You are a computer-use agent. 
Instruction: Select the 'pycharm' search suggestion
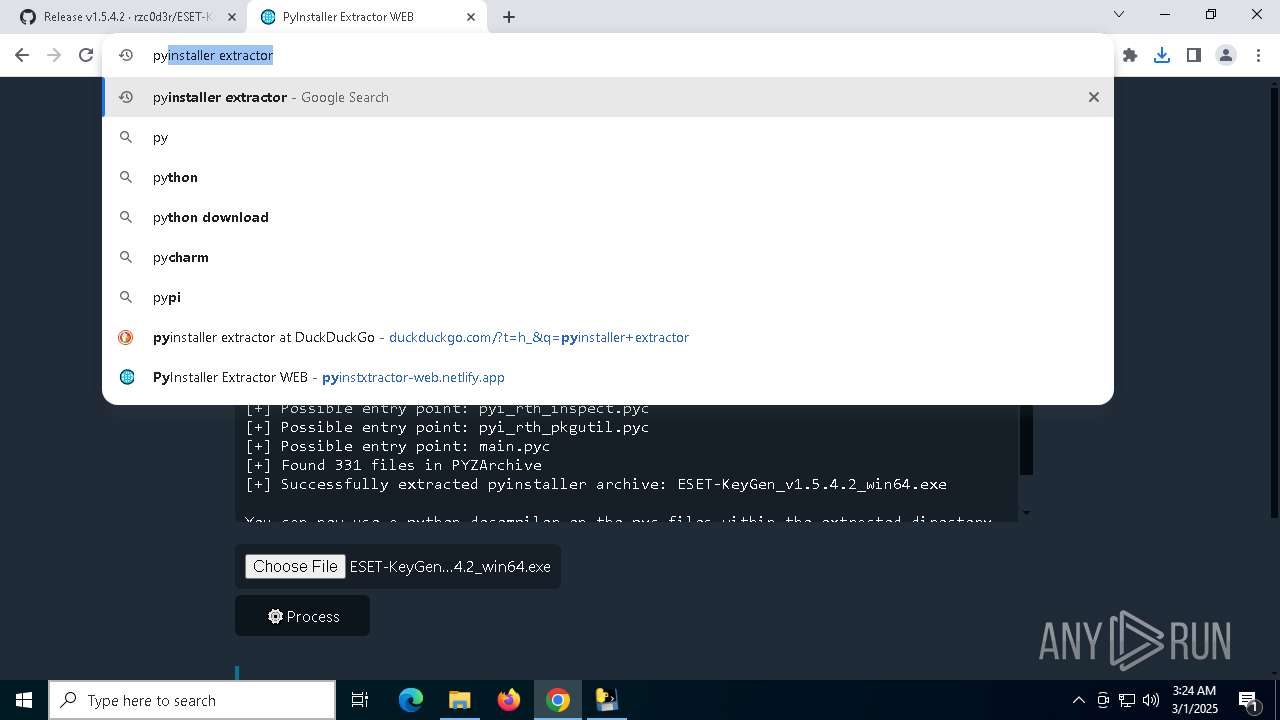click(608, 257)
